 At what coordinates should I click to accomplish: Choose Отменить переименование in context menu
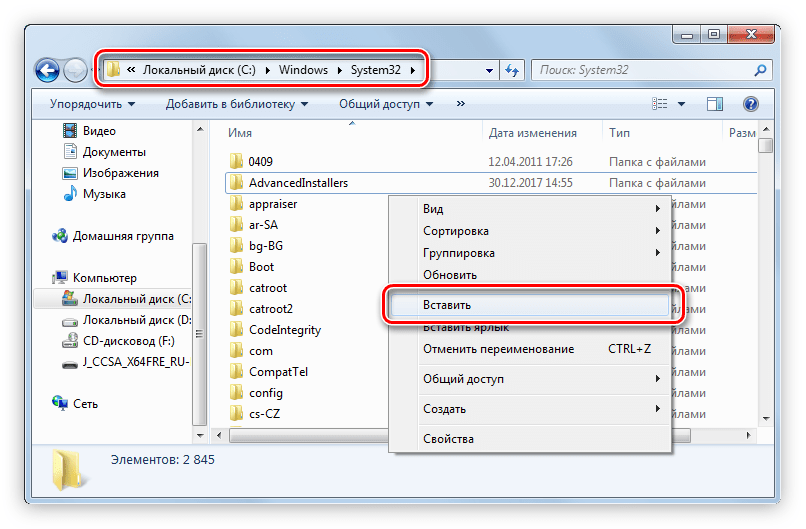(530, 349)
